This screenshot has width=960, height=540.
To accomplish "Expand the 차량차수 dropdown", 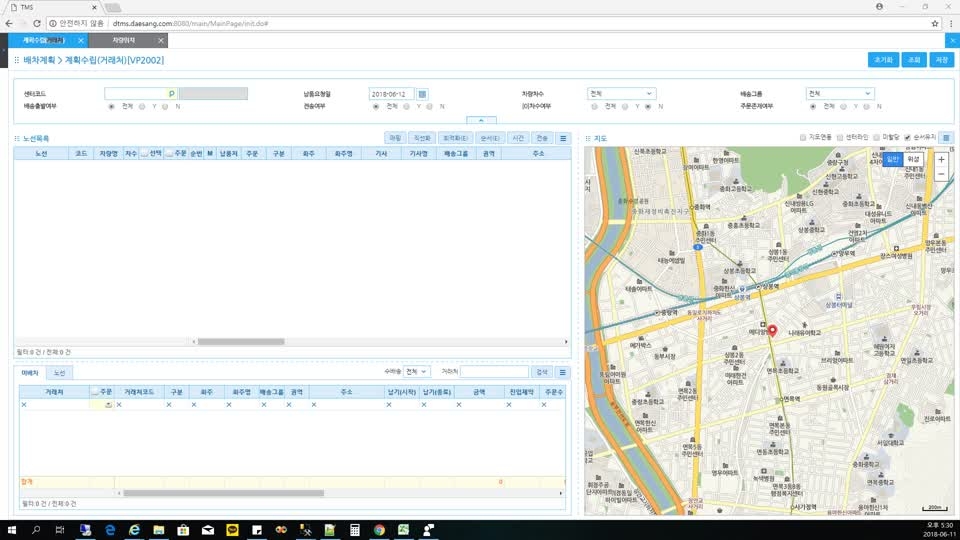I will tap(621, 94).
